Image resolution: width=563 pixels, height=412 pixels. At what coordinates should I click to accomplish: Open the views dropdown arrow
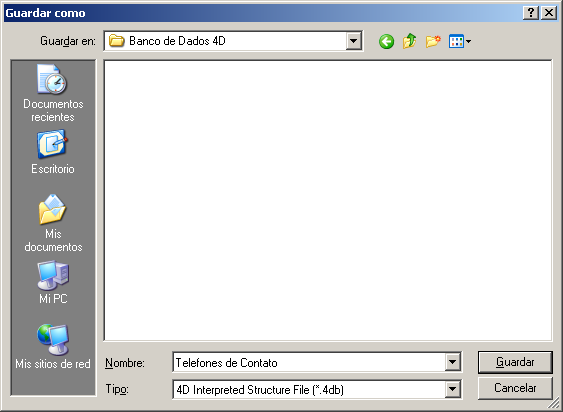pos(468,42)
